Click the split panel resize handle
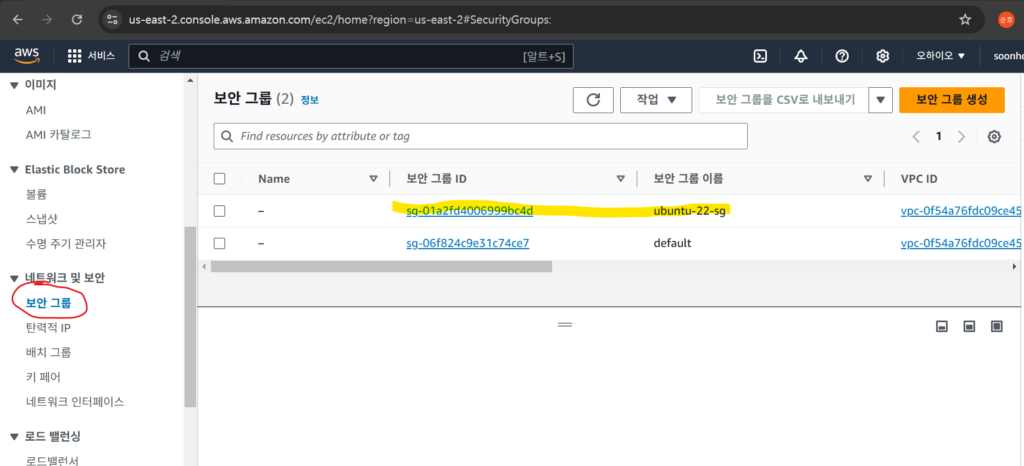Screen dimensions: 1024x466 565,324
